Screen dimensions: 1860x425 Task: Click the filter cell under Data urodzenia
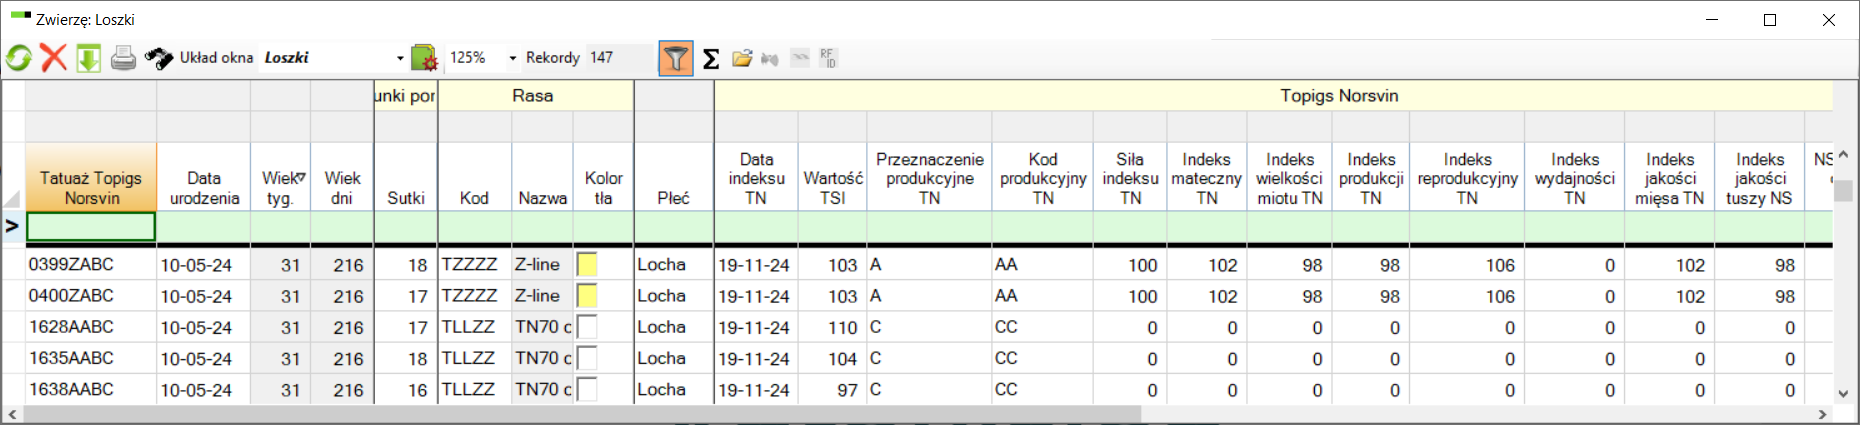[204, 227]
